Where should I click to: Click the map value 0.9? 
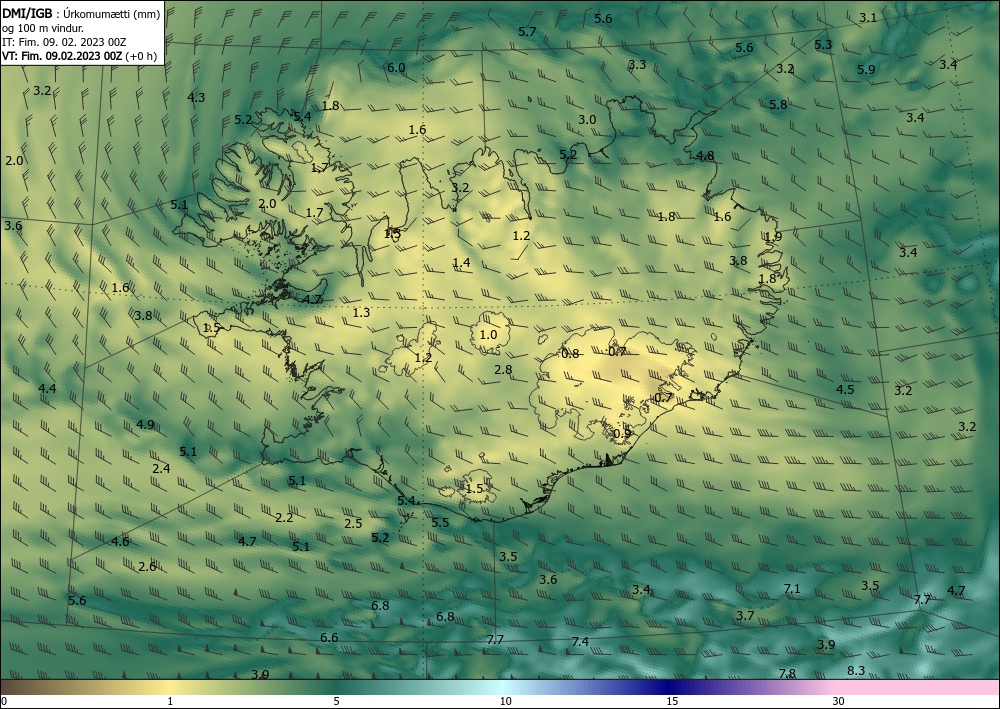[x=622, y=434]
